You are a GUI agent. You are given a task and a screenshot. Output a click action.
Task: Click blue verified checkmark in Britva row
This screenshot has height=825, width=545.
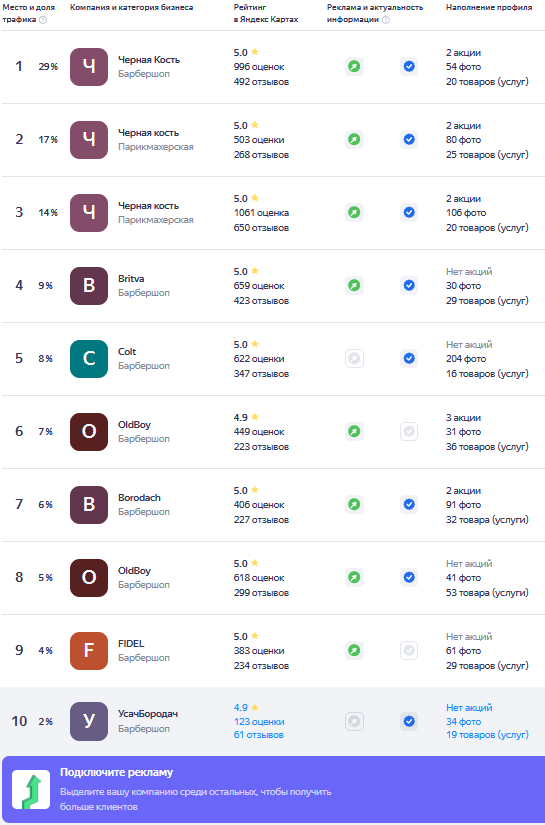[x=409, y=286]
